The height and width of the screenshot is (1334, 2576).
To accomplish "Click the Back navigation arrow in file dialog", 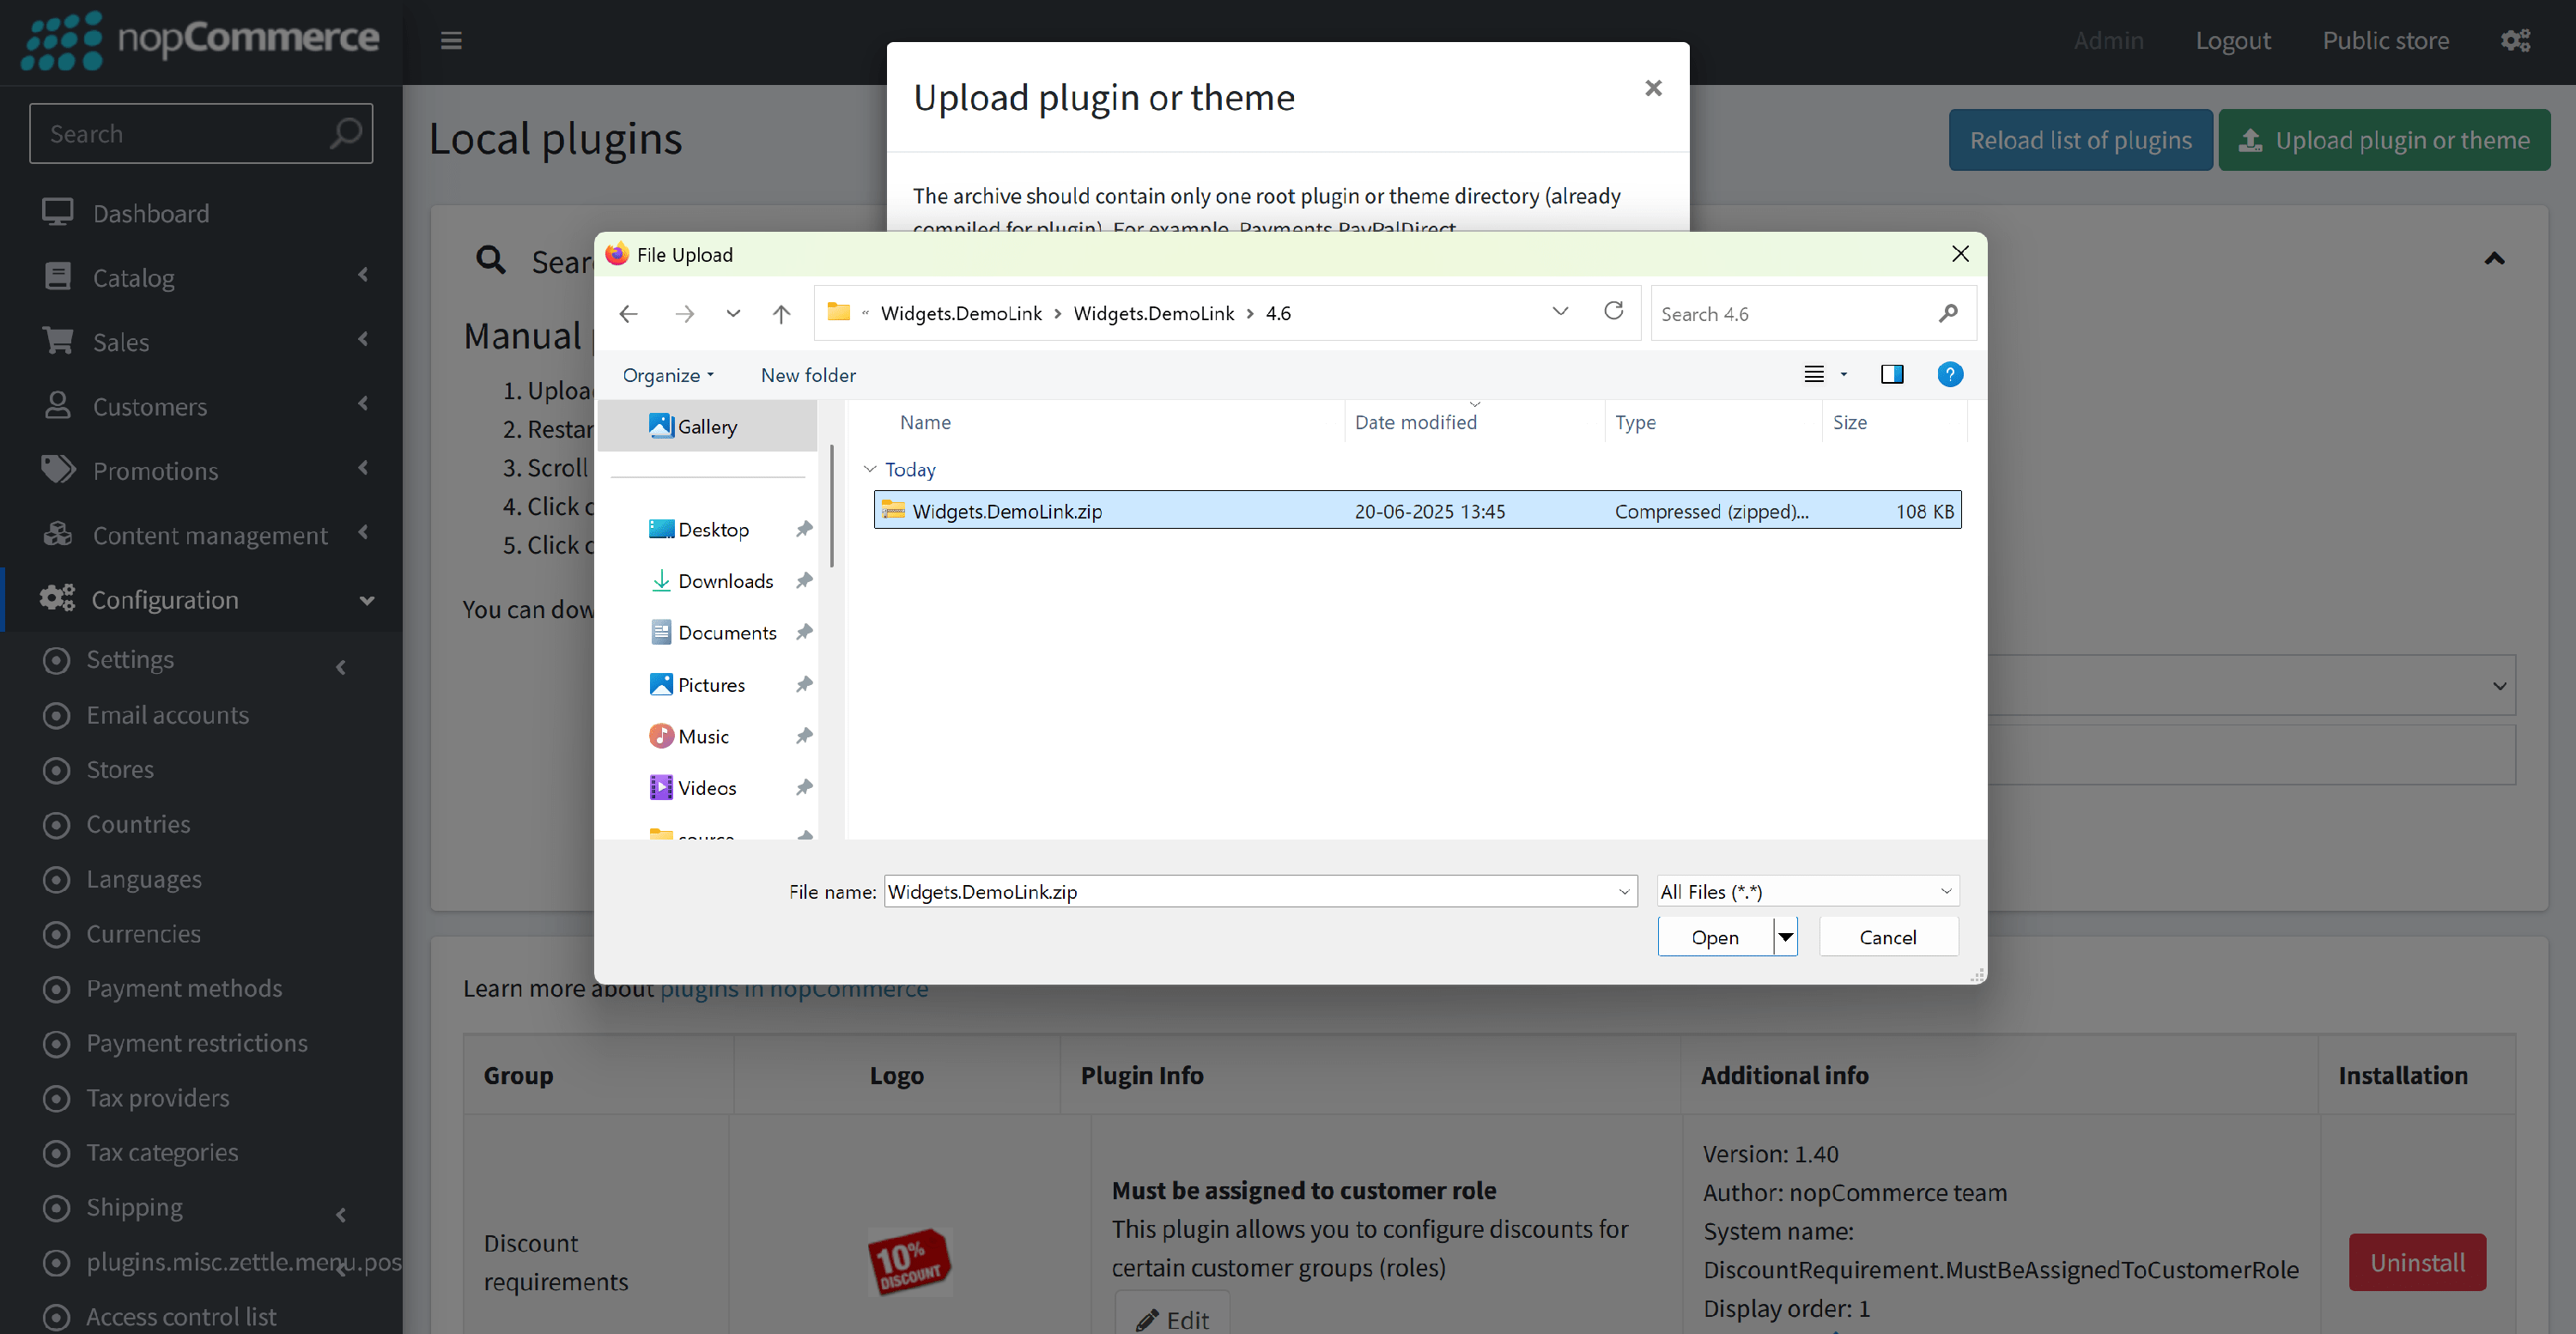I will point(628,314).
